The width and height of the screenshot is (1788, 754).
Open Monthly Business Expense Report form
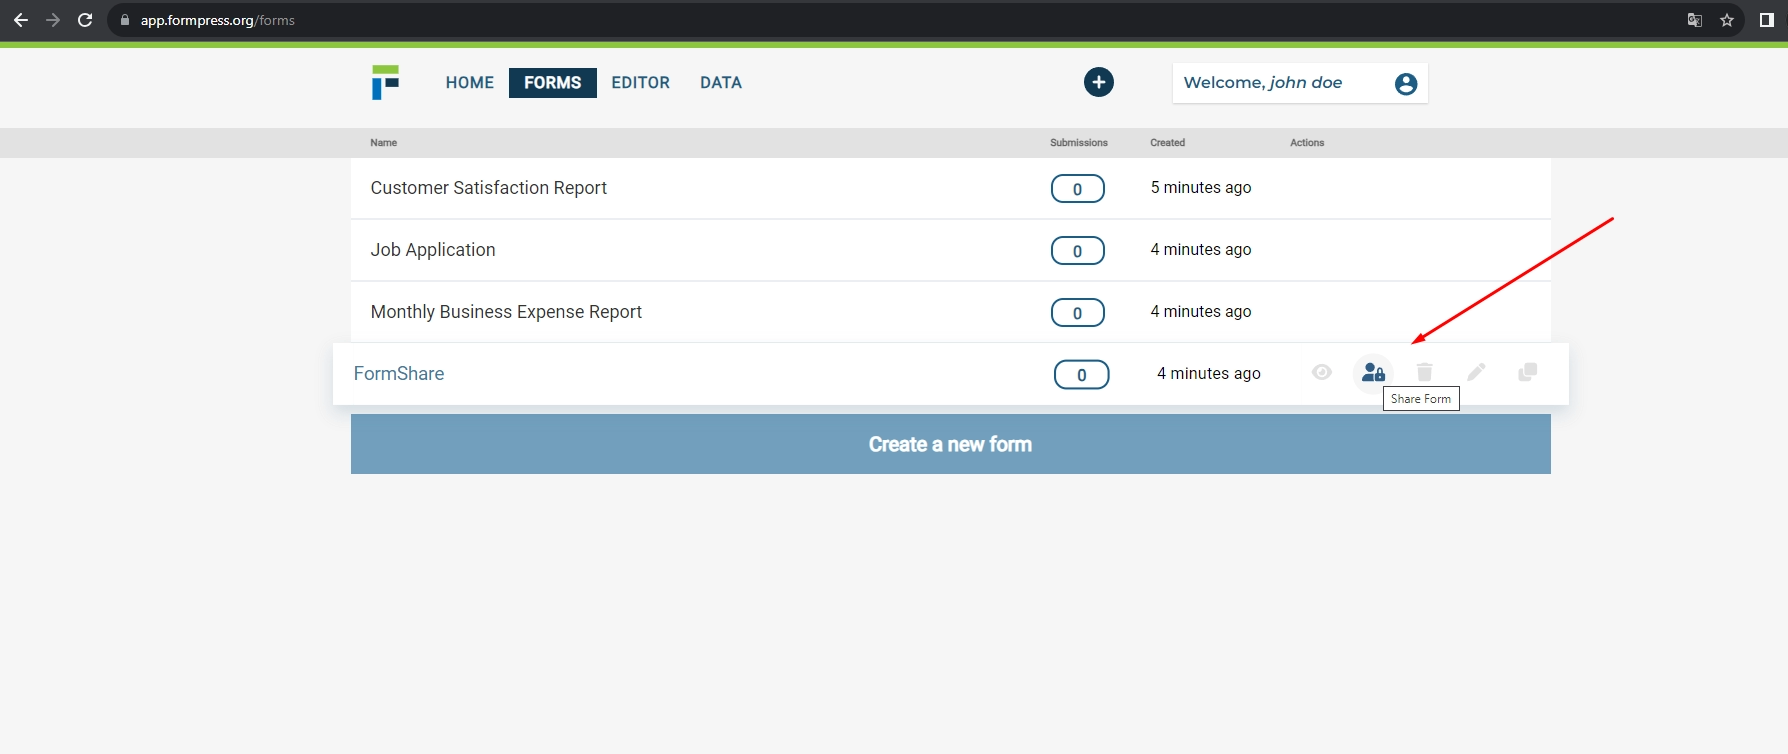[506, 312]
